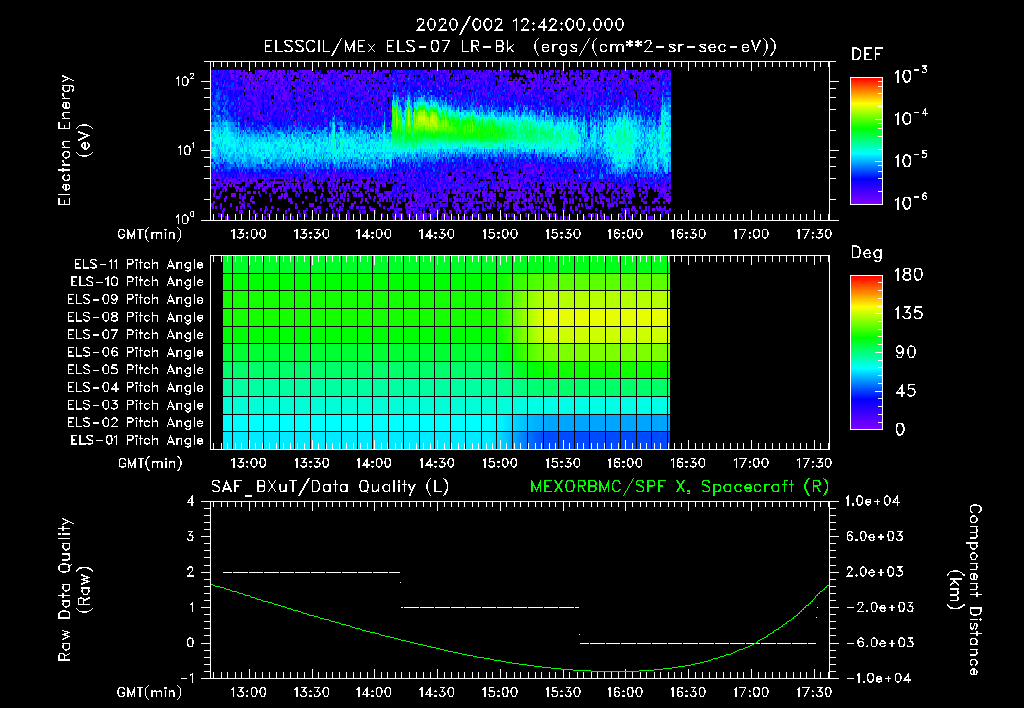The width and height of the screenshot is (1024, 708).
Task: Select the ELS-10 Pitch Angle row label
Action: (137, 282)
